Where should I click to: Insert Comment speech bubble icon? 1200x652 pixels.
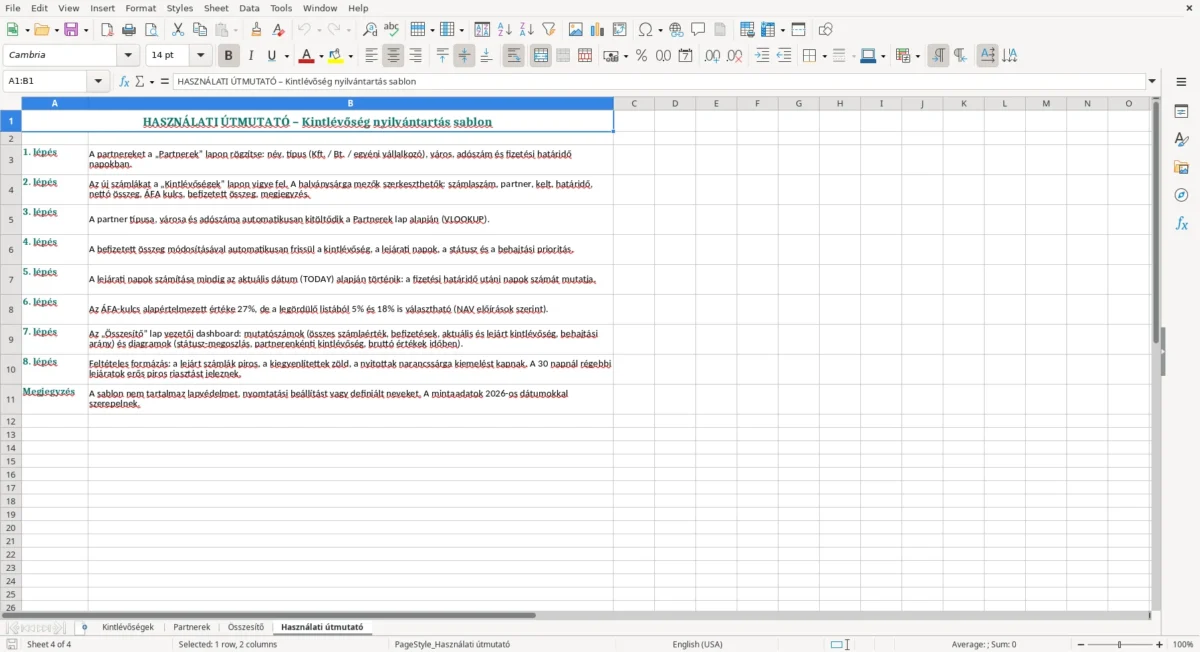[699, 30]
